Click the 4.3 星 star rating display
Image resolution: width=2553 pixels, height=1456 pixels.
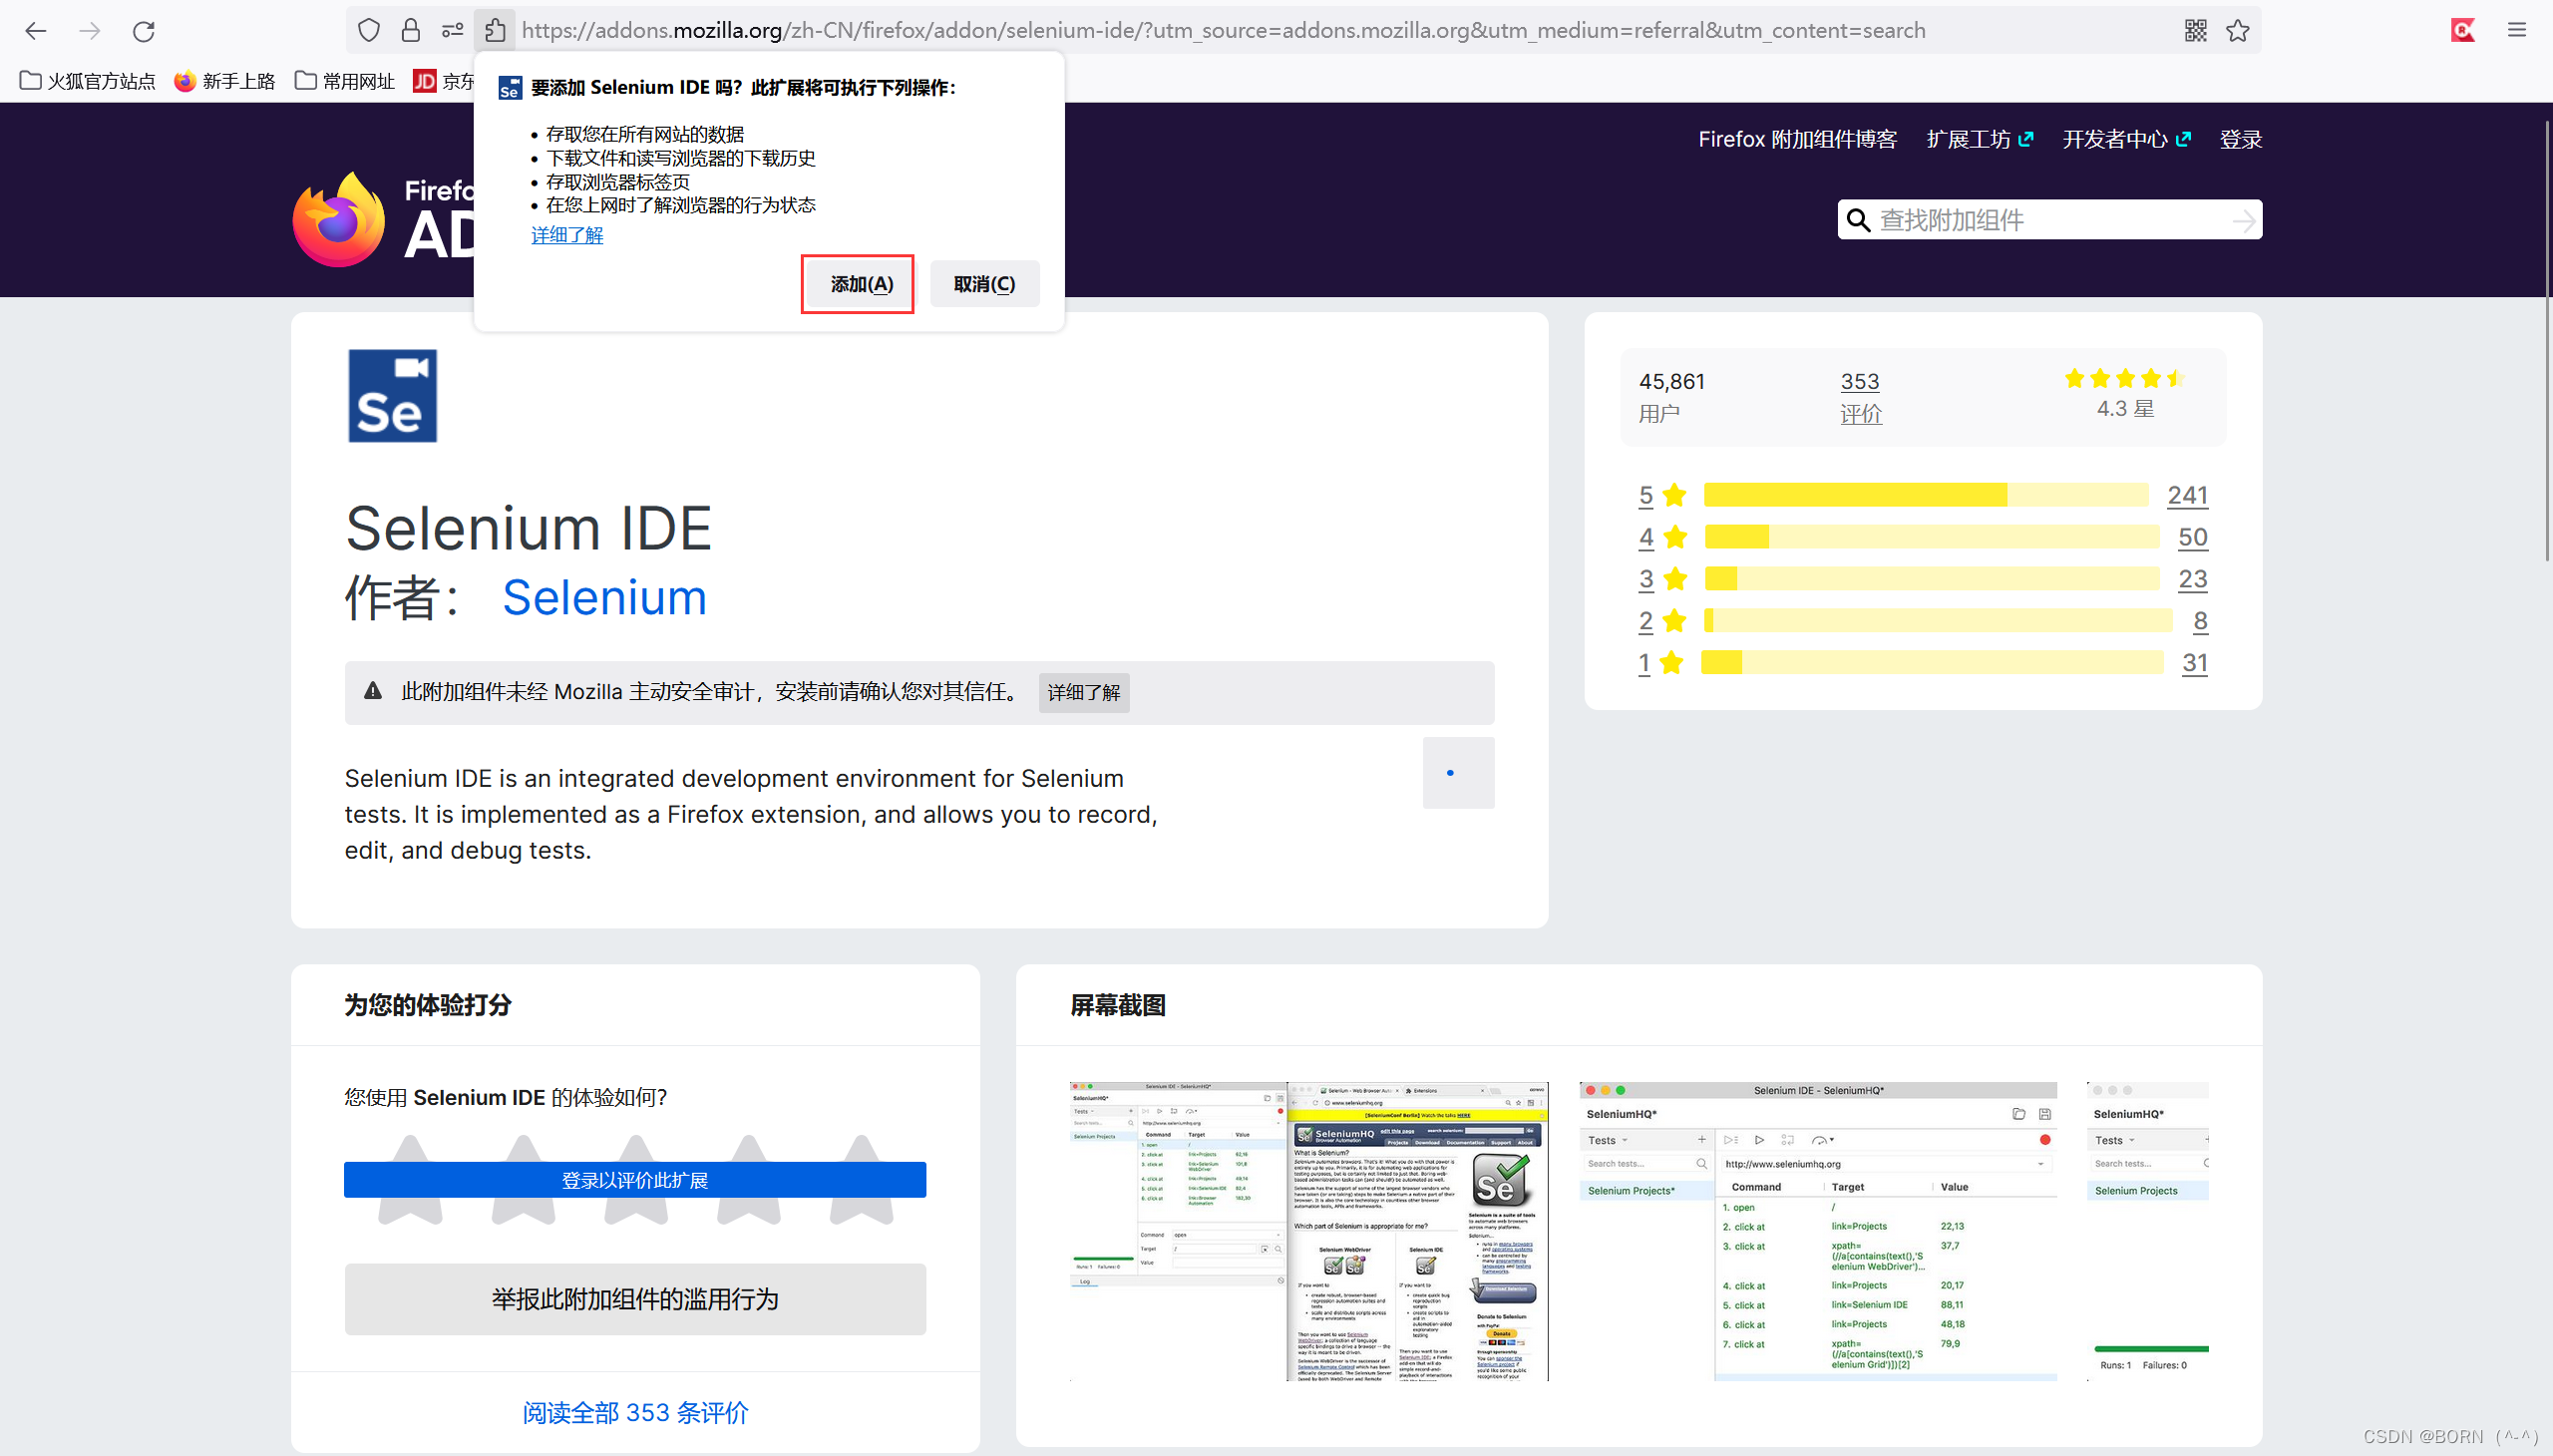point(2125,394)
